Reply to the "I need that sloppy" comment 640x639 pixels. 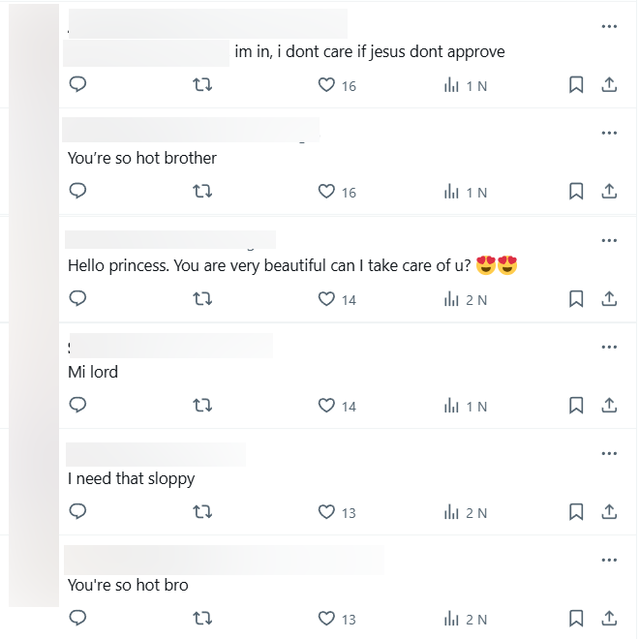click(78, 511)
